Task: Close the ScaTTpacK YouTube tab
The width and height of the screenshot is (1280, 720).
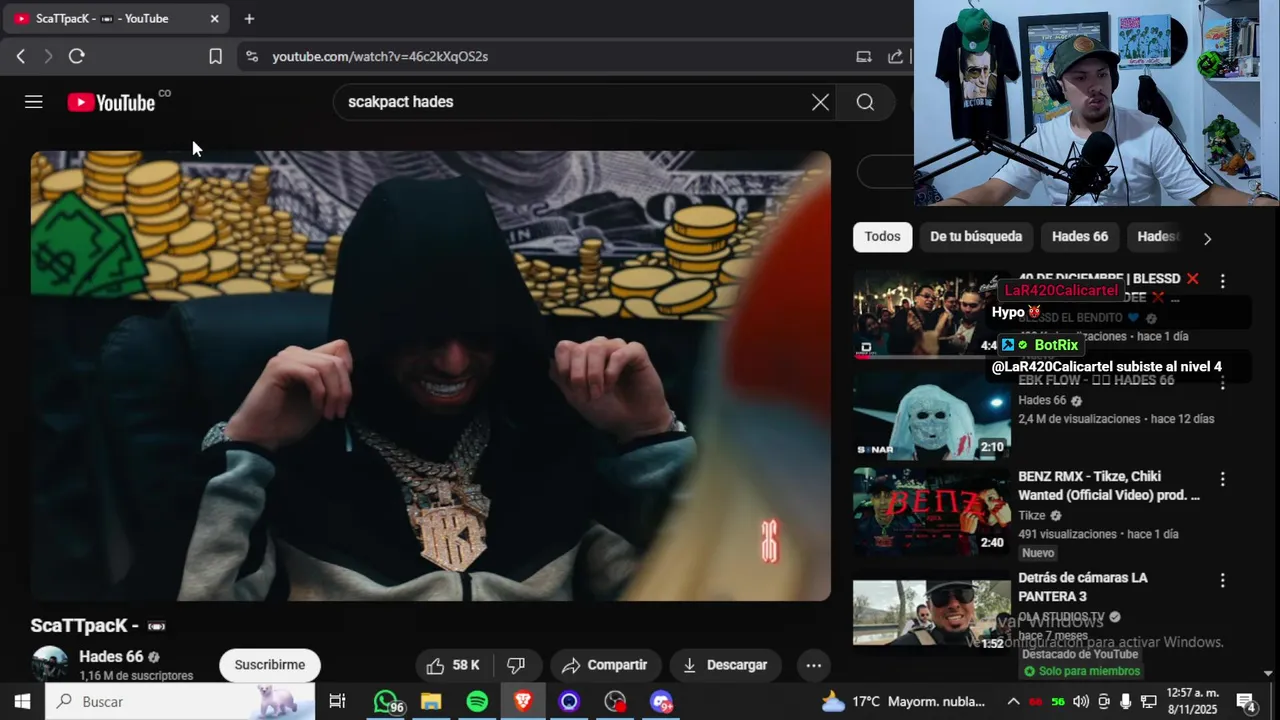Action: tap(214, 18)
